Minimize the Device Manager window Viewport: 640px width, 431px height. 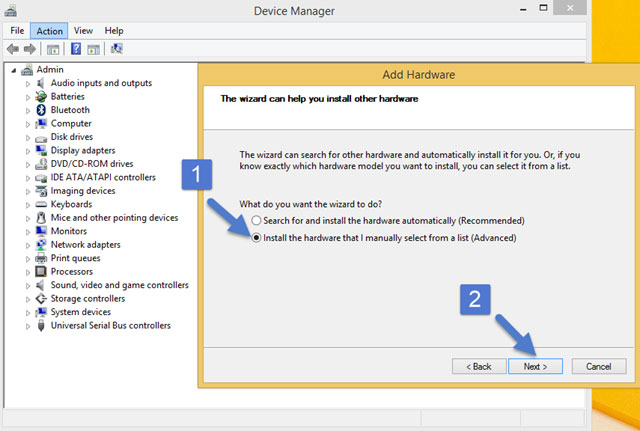point(523,9)
